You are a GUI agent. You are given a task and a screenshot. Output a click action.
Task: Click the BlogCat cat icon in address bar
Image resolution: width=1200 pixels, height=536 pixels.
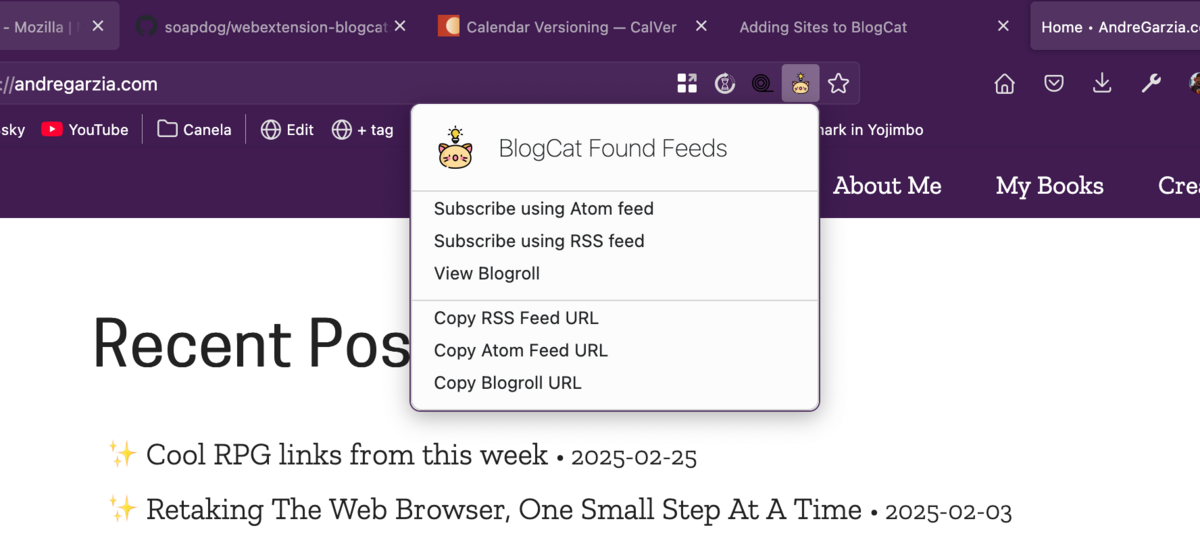coord(800,84)
